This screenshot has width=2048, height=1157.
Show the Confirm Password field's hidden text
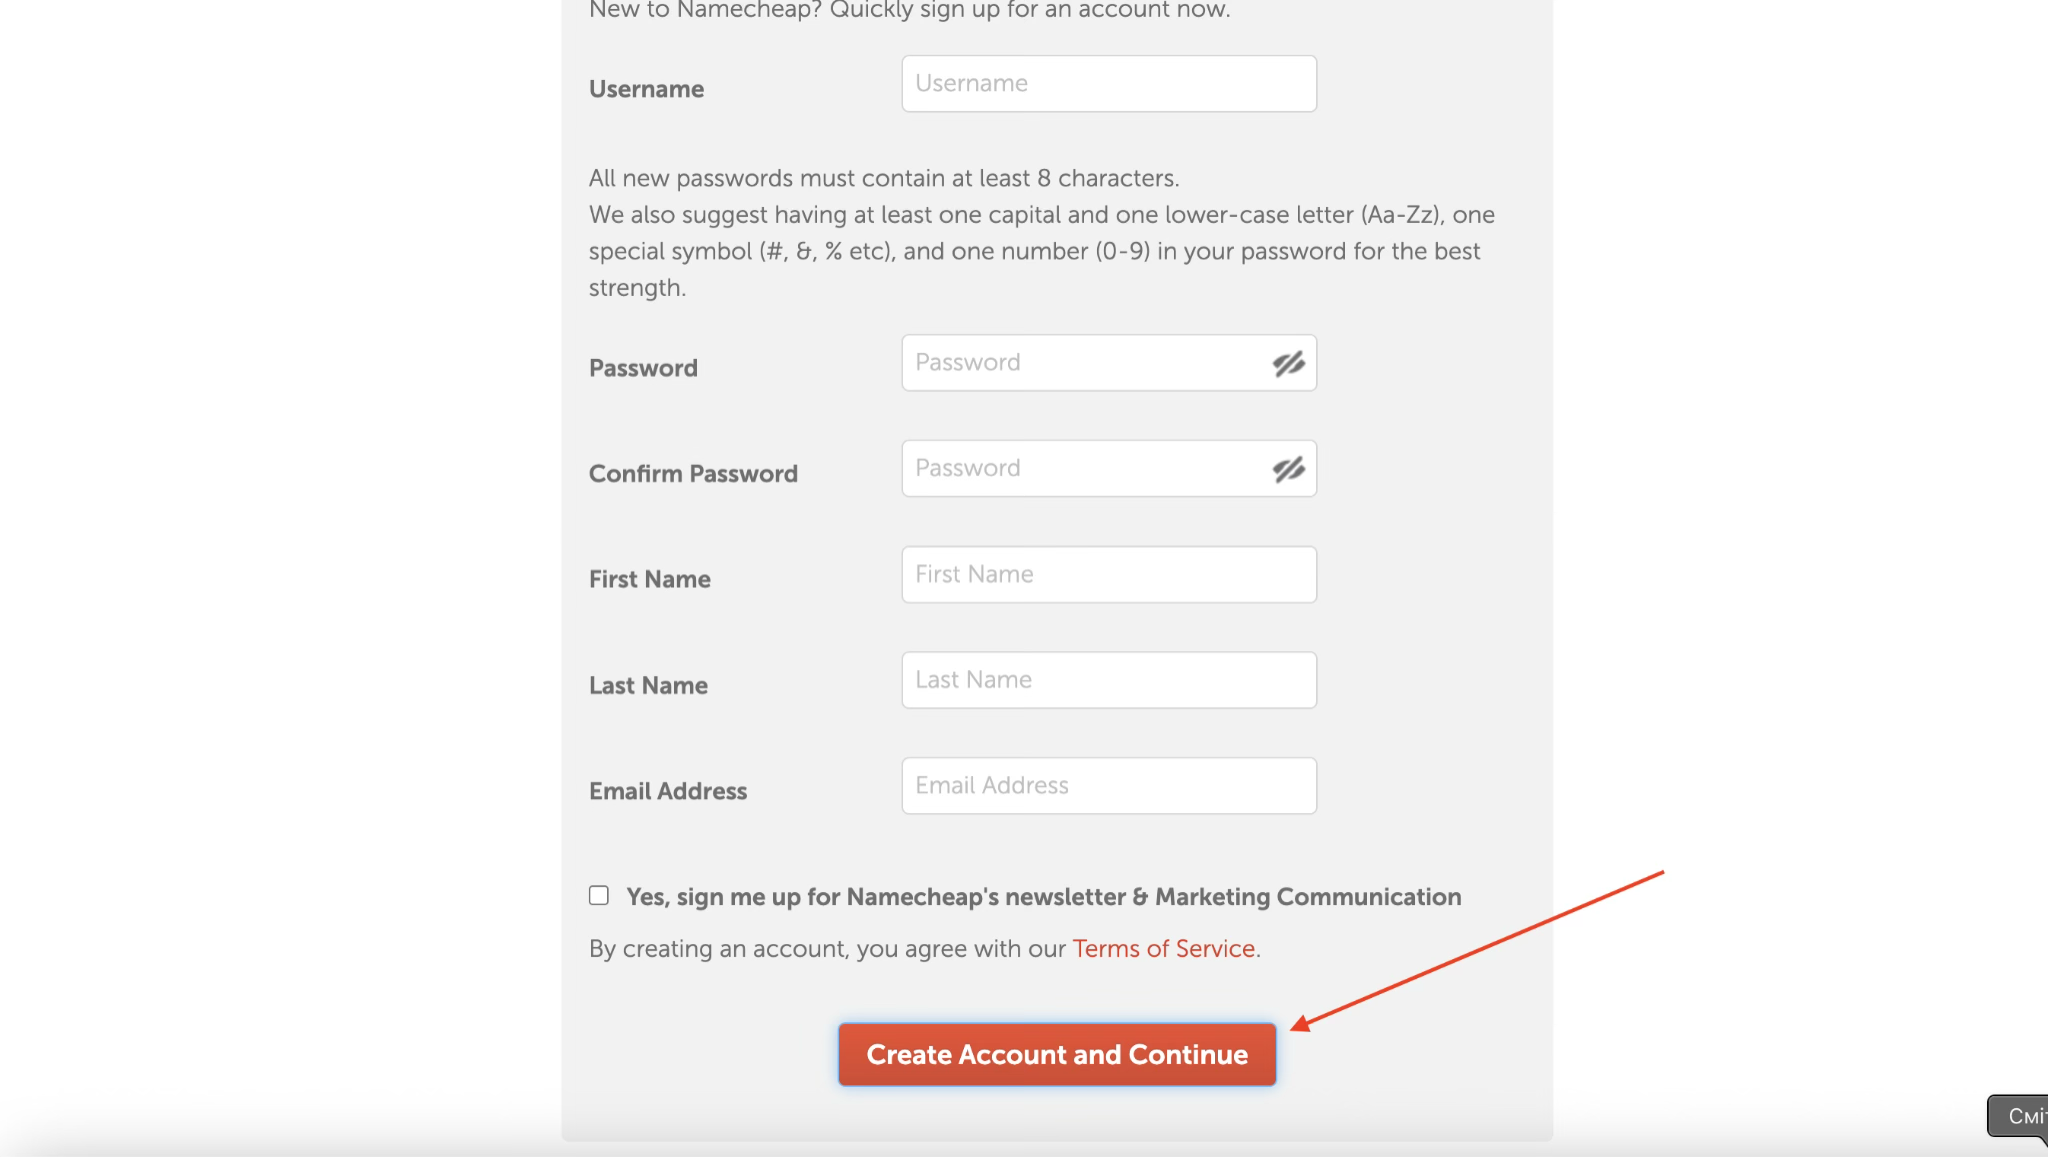coord(1288,469)
